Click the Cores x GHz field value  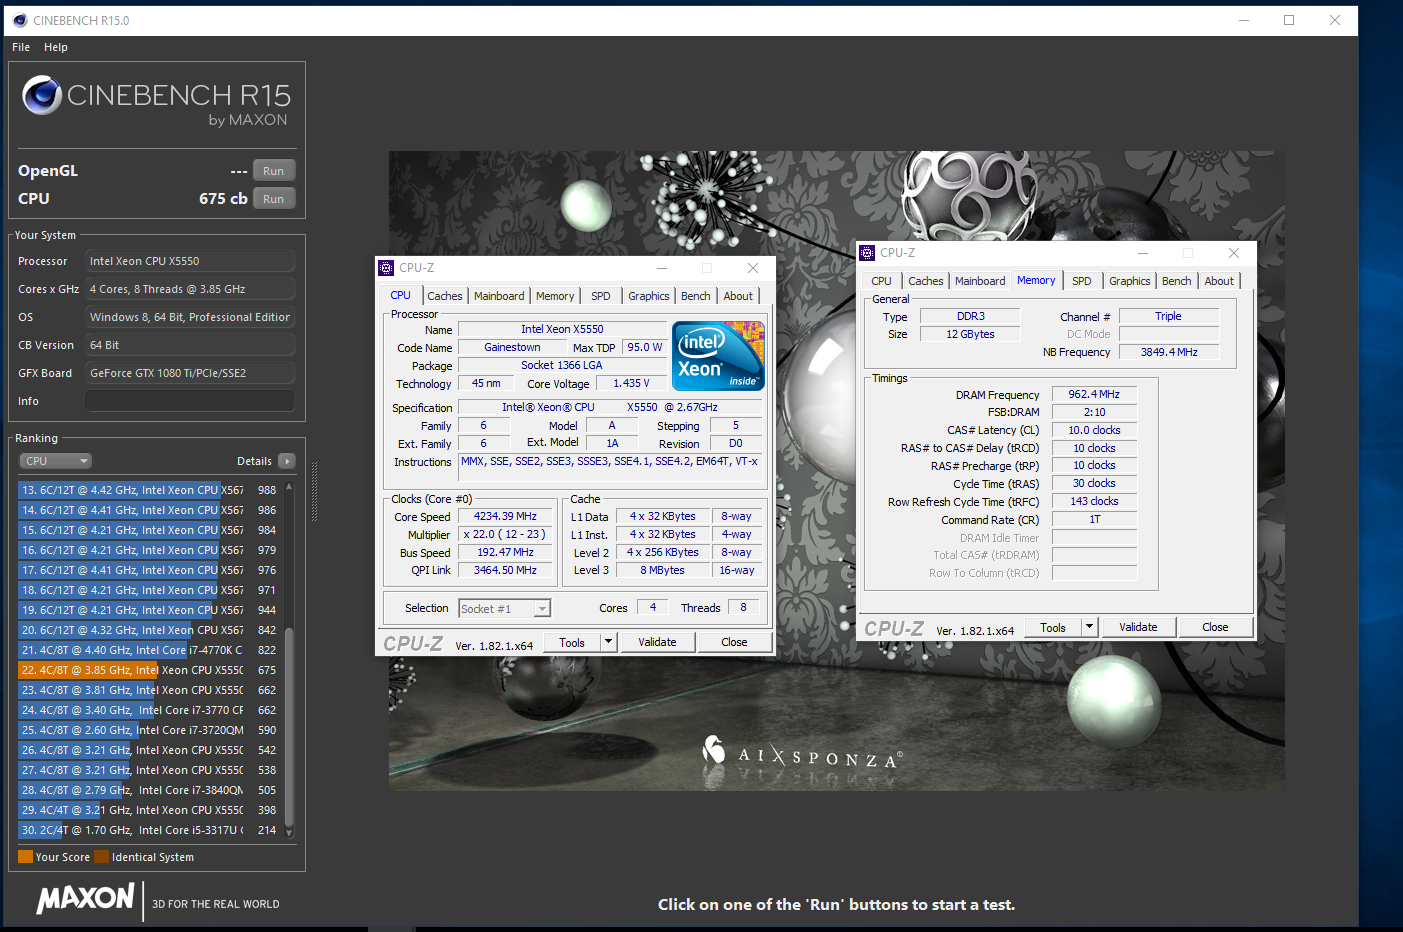(190, 289)
